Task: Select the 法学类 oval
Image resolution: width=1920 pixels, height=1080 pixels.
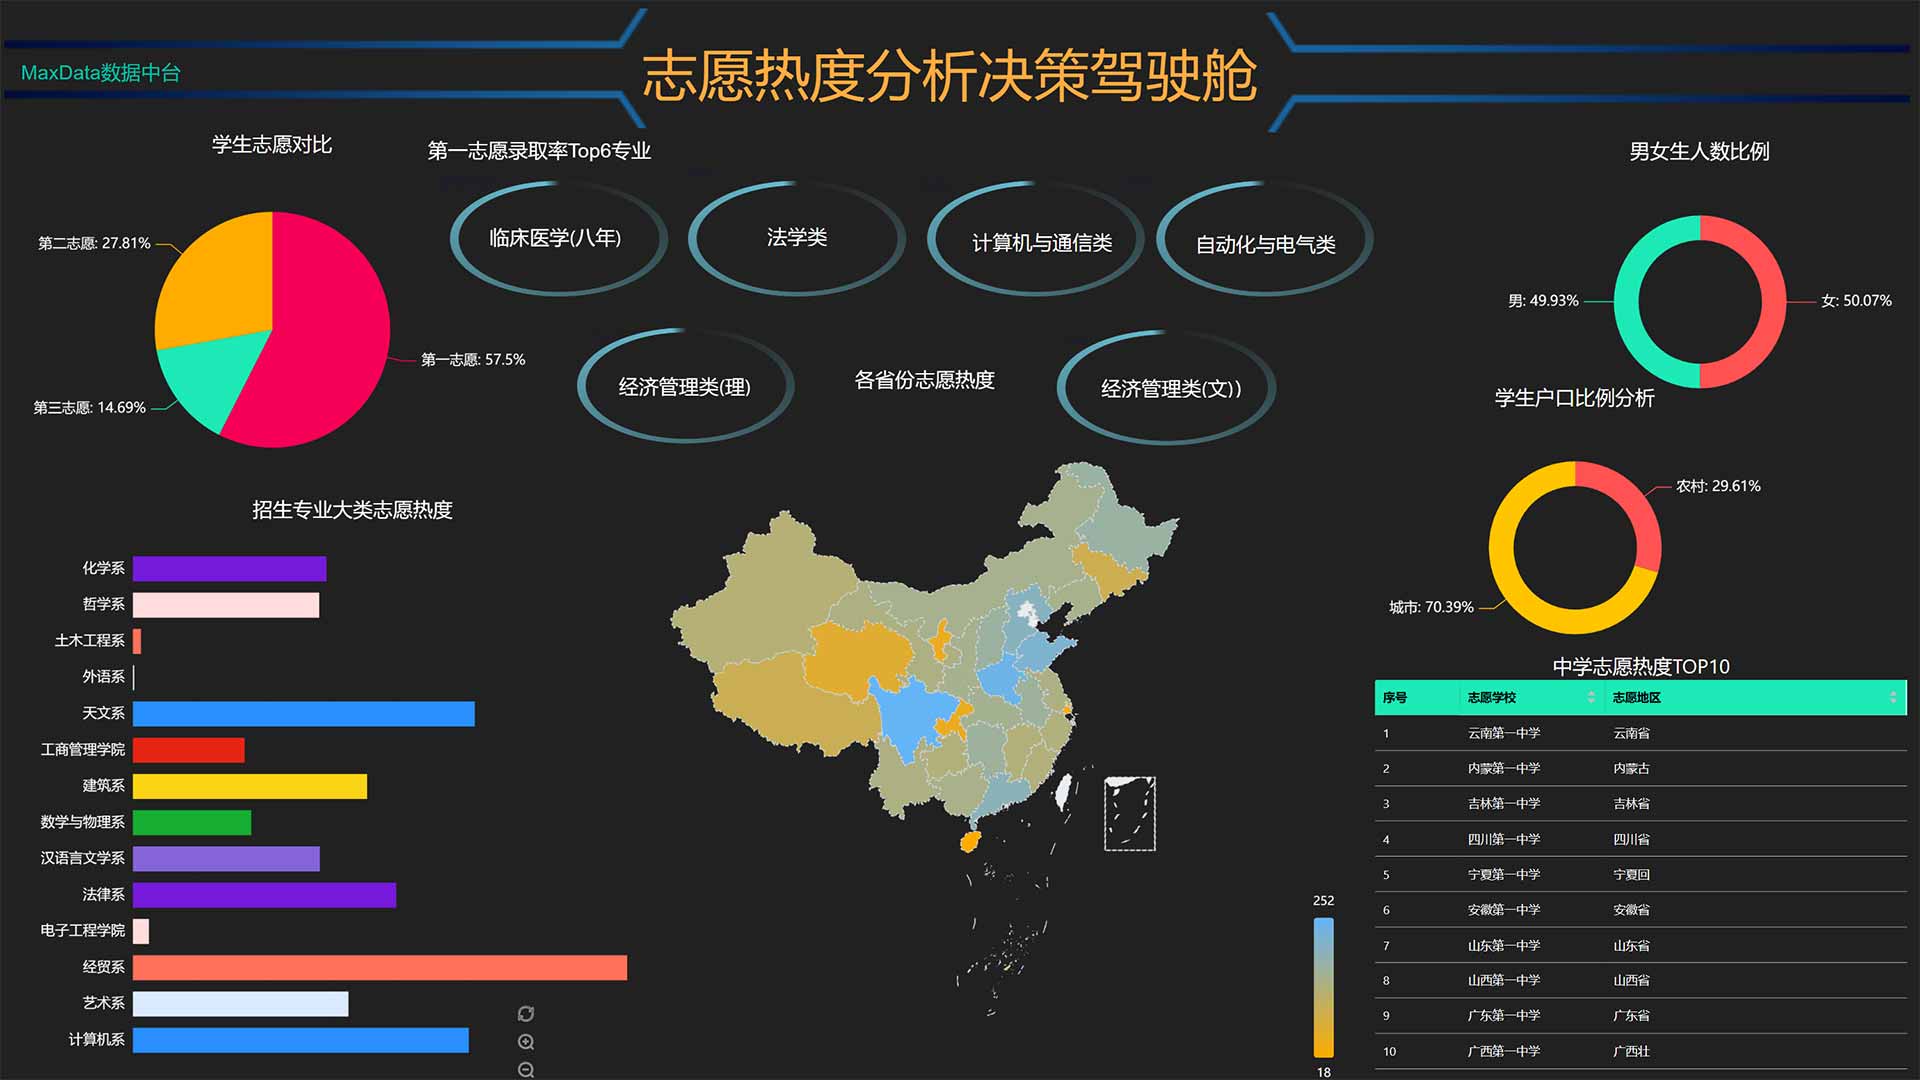Action: pyautogui.click(x=796, y=238)
